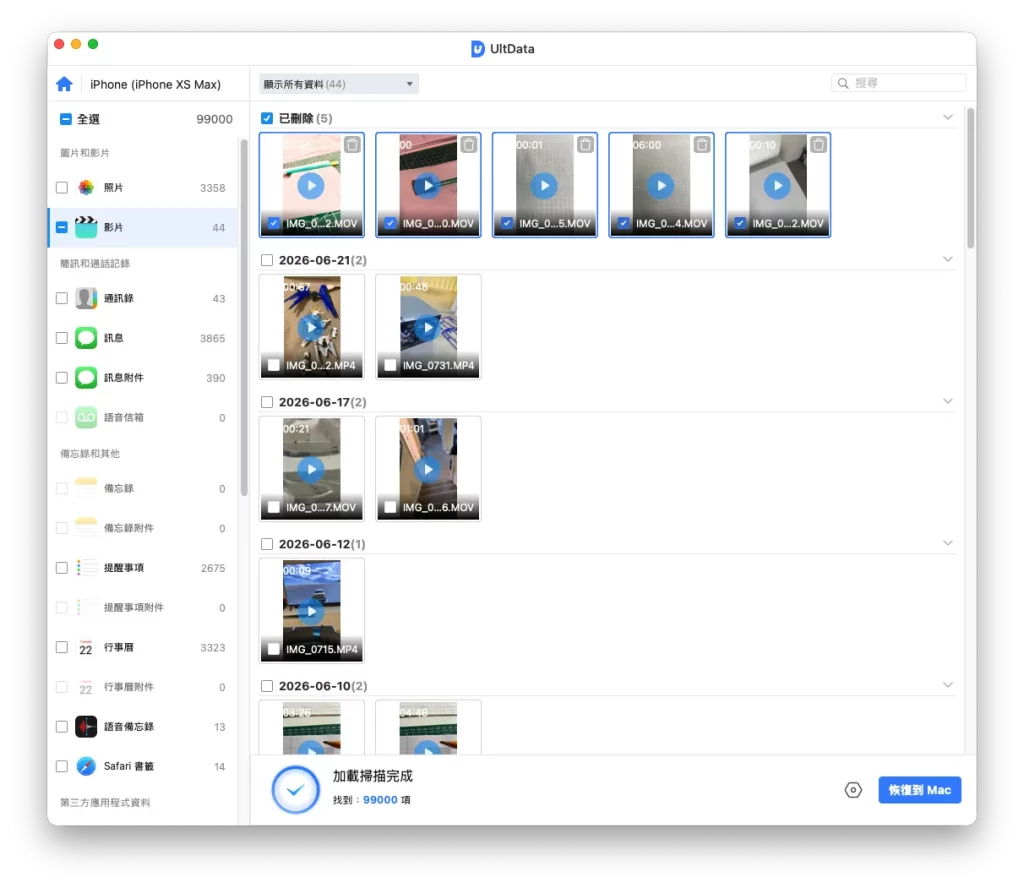Open the Safari bookmarks (書籤) icon
The height and width of the screenshot is (888, 1024).
(x=86, y=766)
